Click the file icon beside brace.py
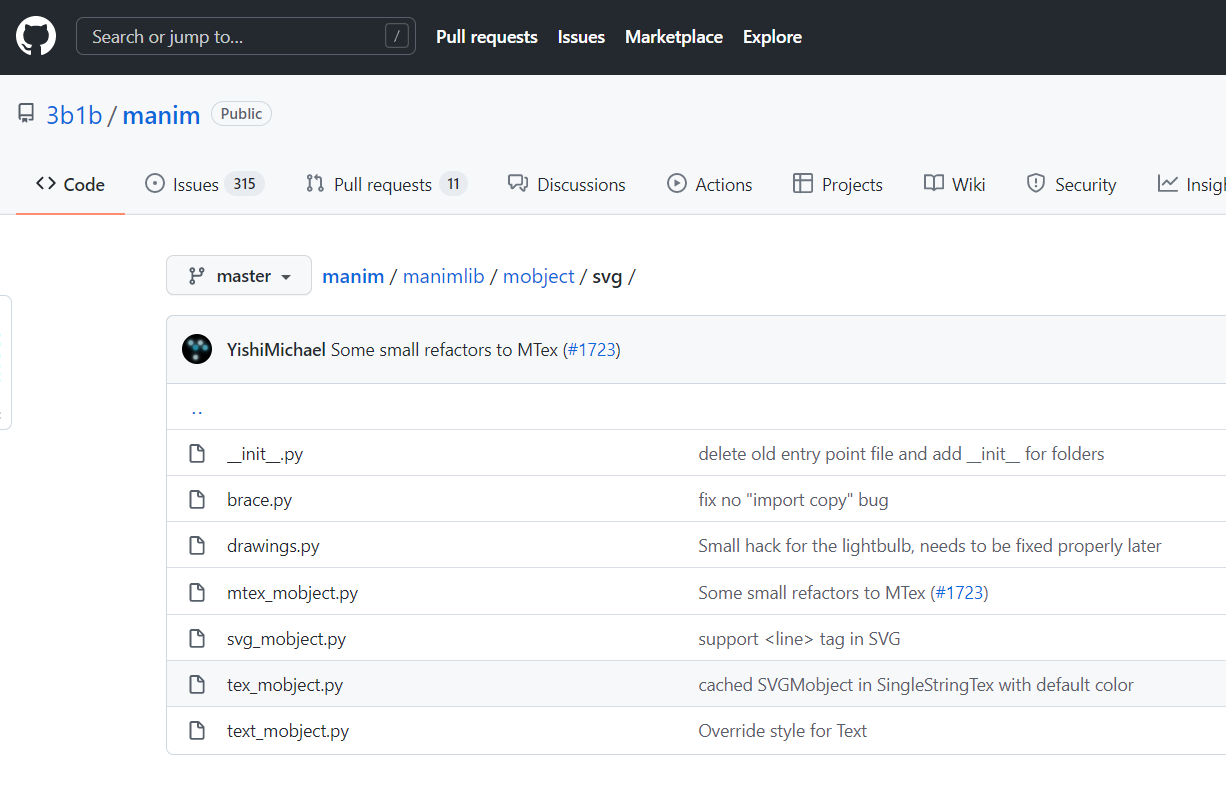The height and width of the screenshot is (798, 1226). (197, 499)
